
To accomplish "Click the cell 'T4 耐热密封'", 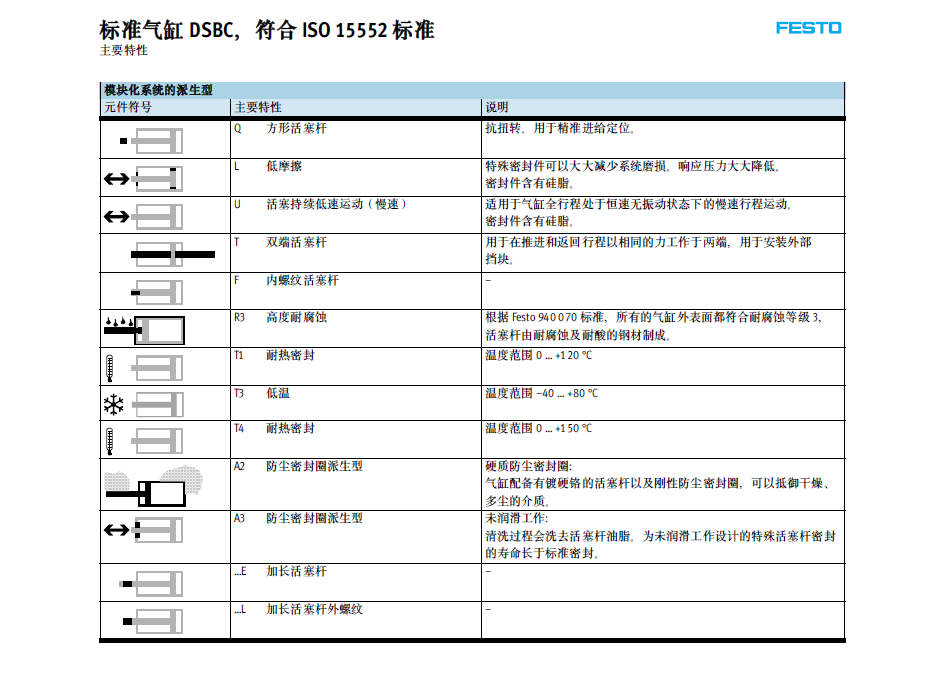I will (x=274, y=428).
